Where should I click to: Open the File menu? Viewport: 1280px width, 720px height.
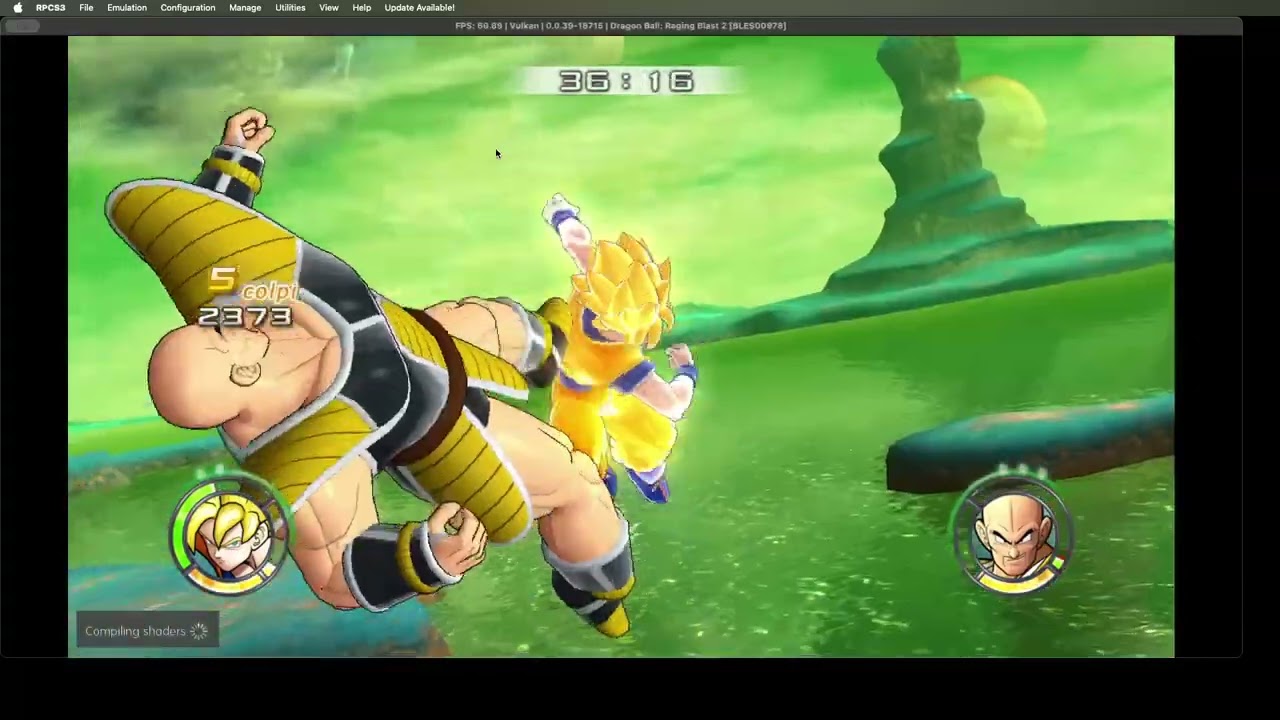pyautogui.click(x=86, y=7)
